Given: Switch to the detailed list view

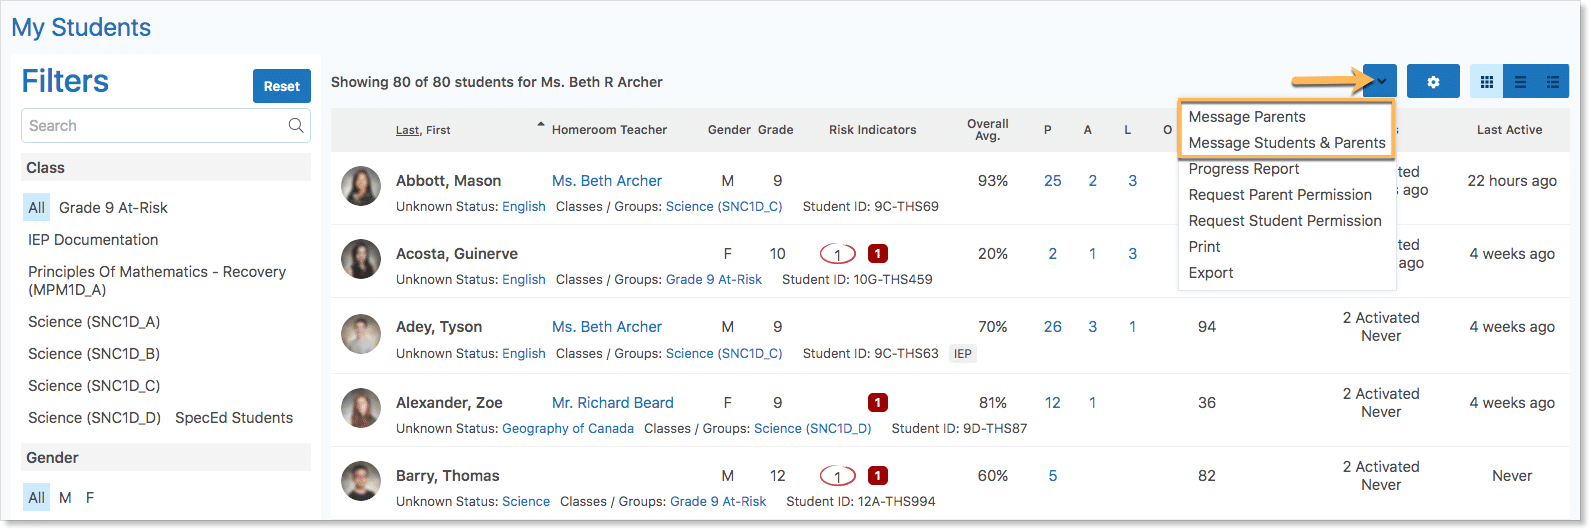Looking at the screenshot, I should point(1553,82).
